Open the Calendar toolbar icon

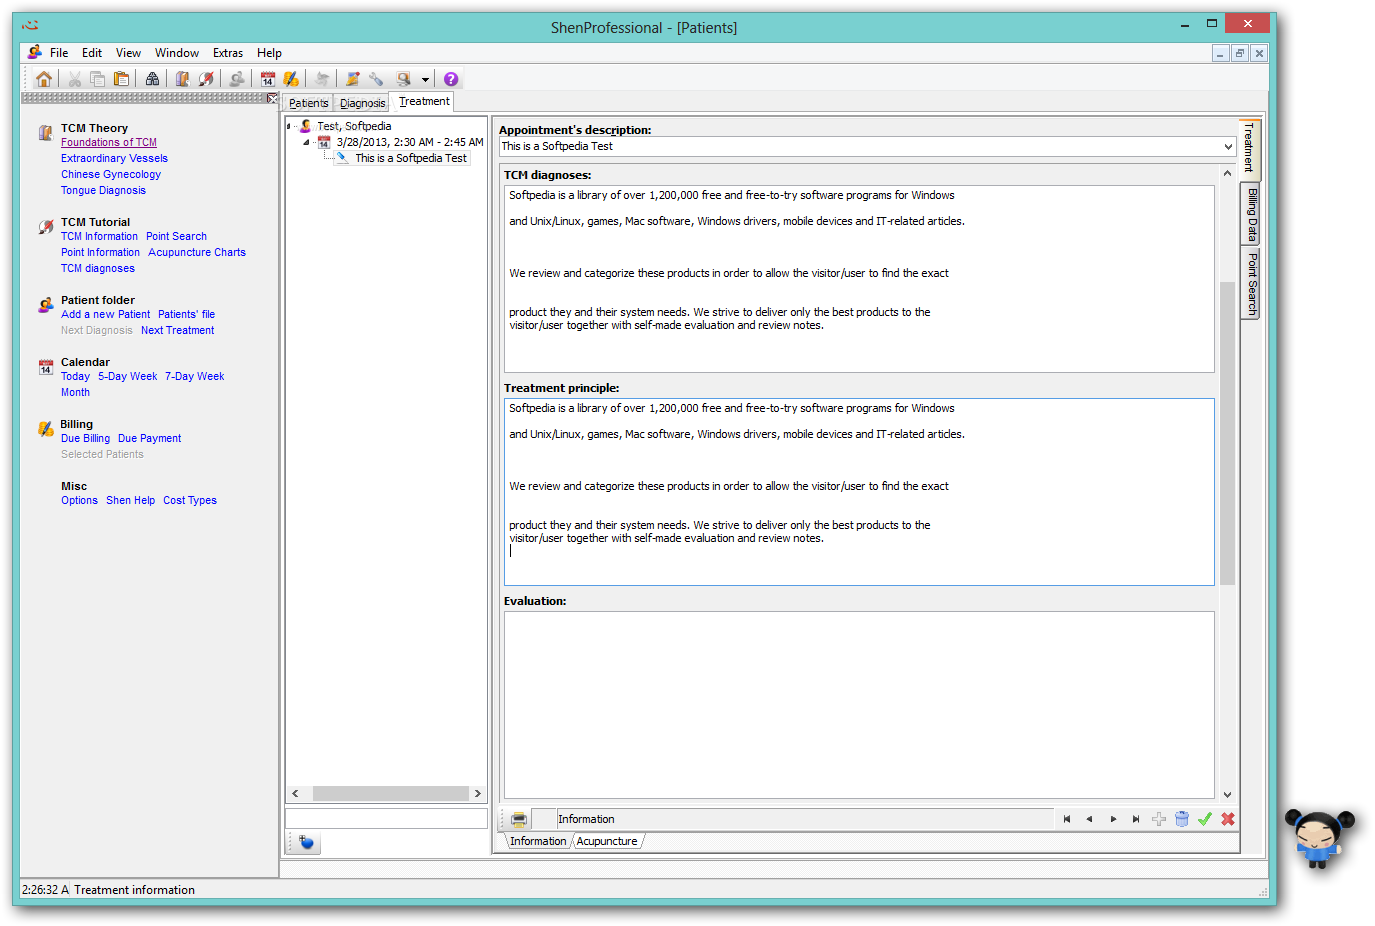pyautogui.click(x=268, y=79)
